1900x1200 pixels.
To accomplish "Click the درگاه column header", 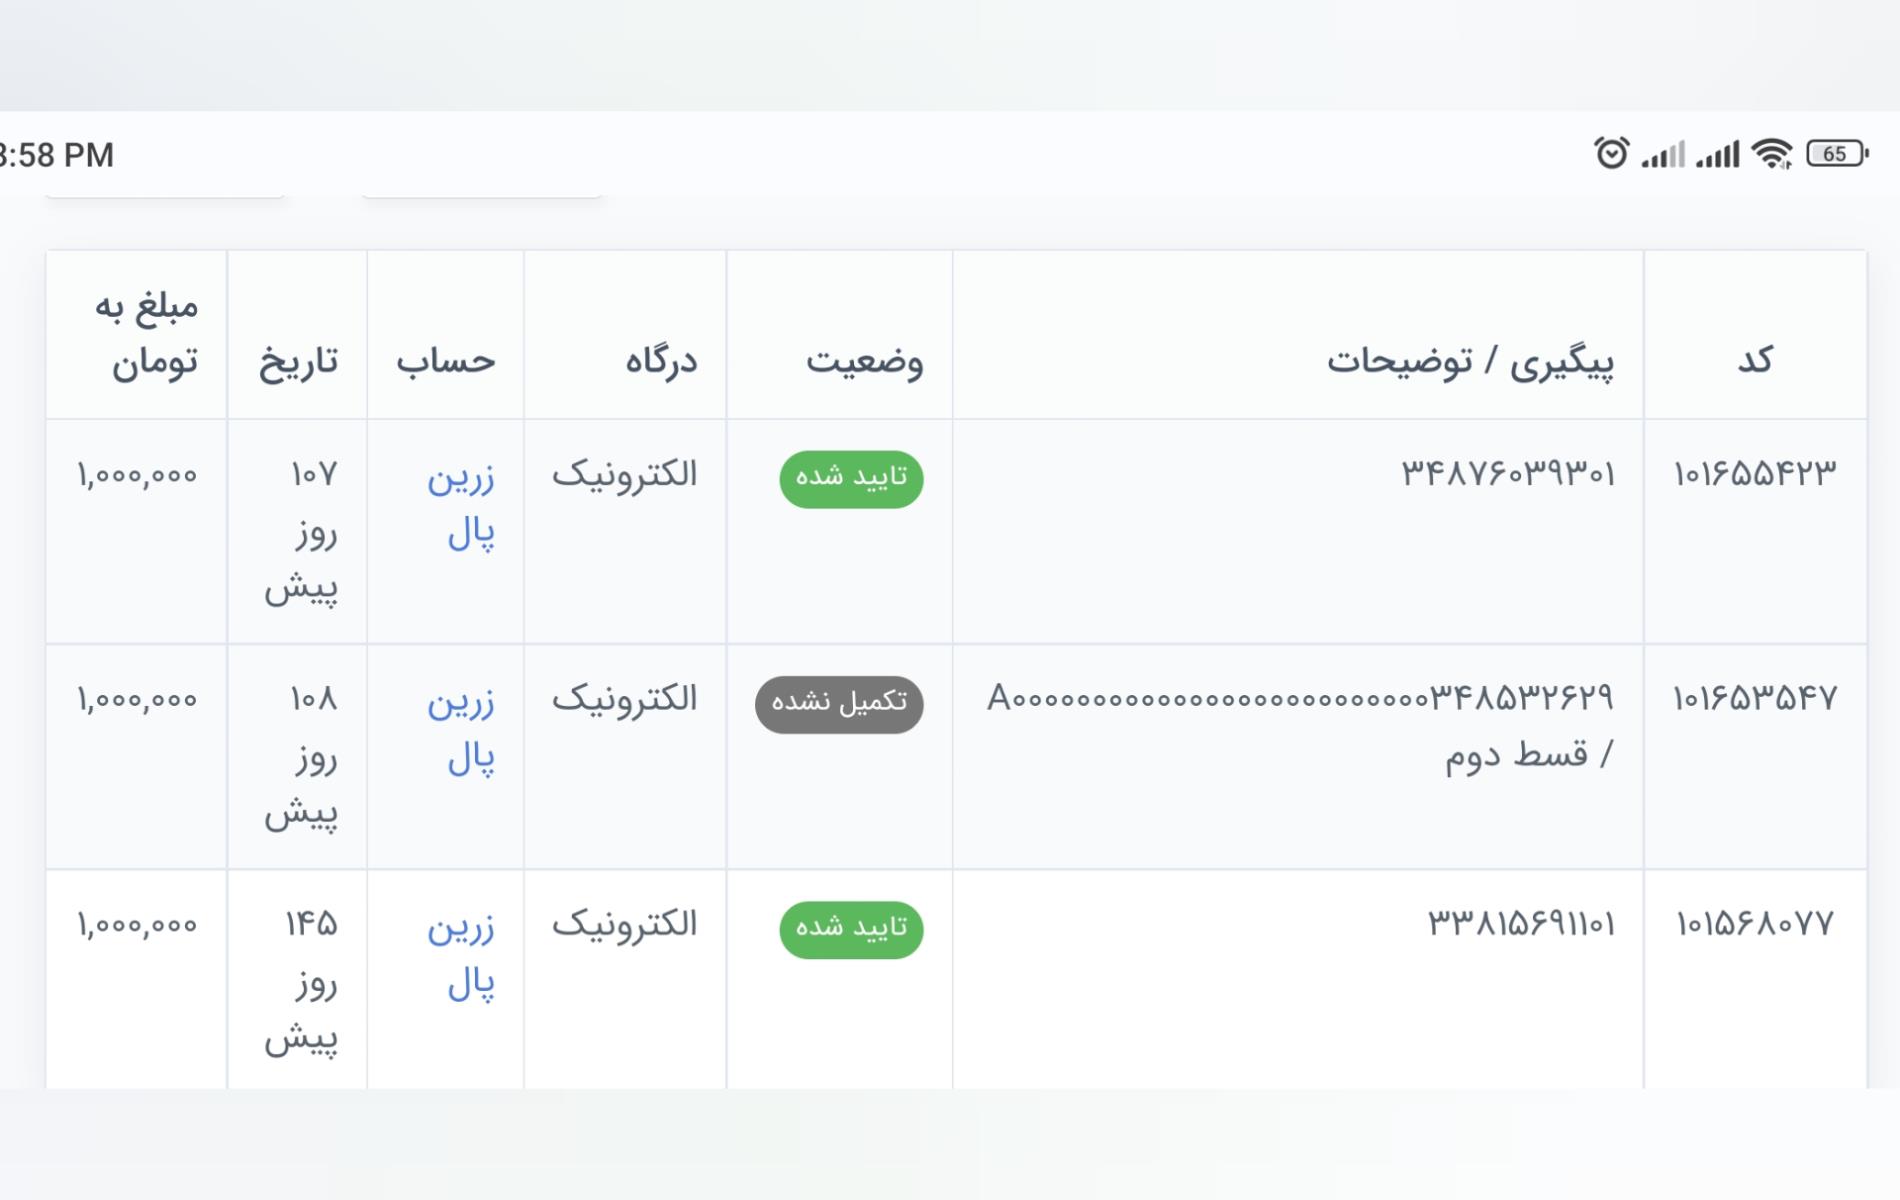I will pyautogui.click(x=661, y=360).
